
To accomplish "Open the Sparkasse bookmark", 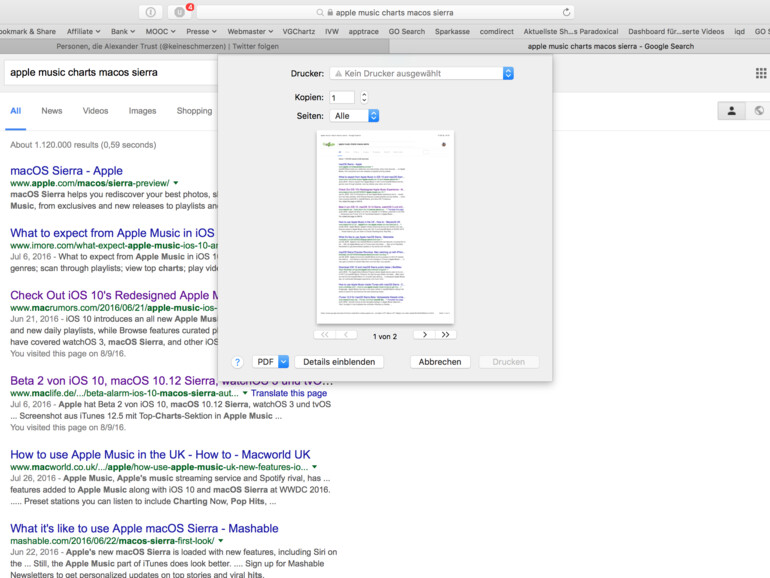I will coord(452,31).
